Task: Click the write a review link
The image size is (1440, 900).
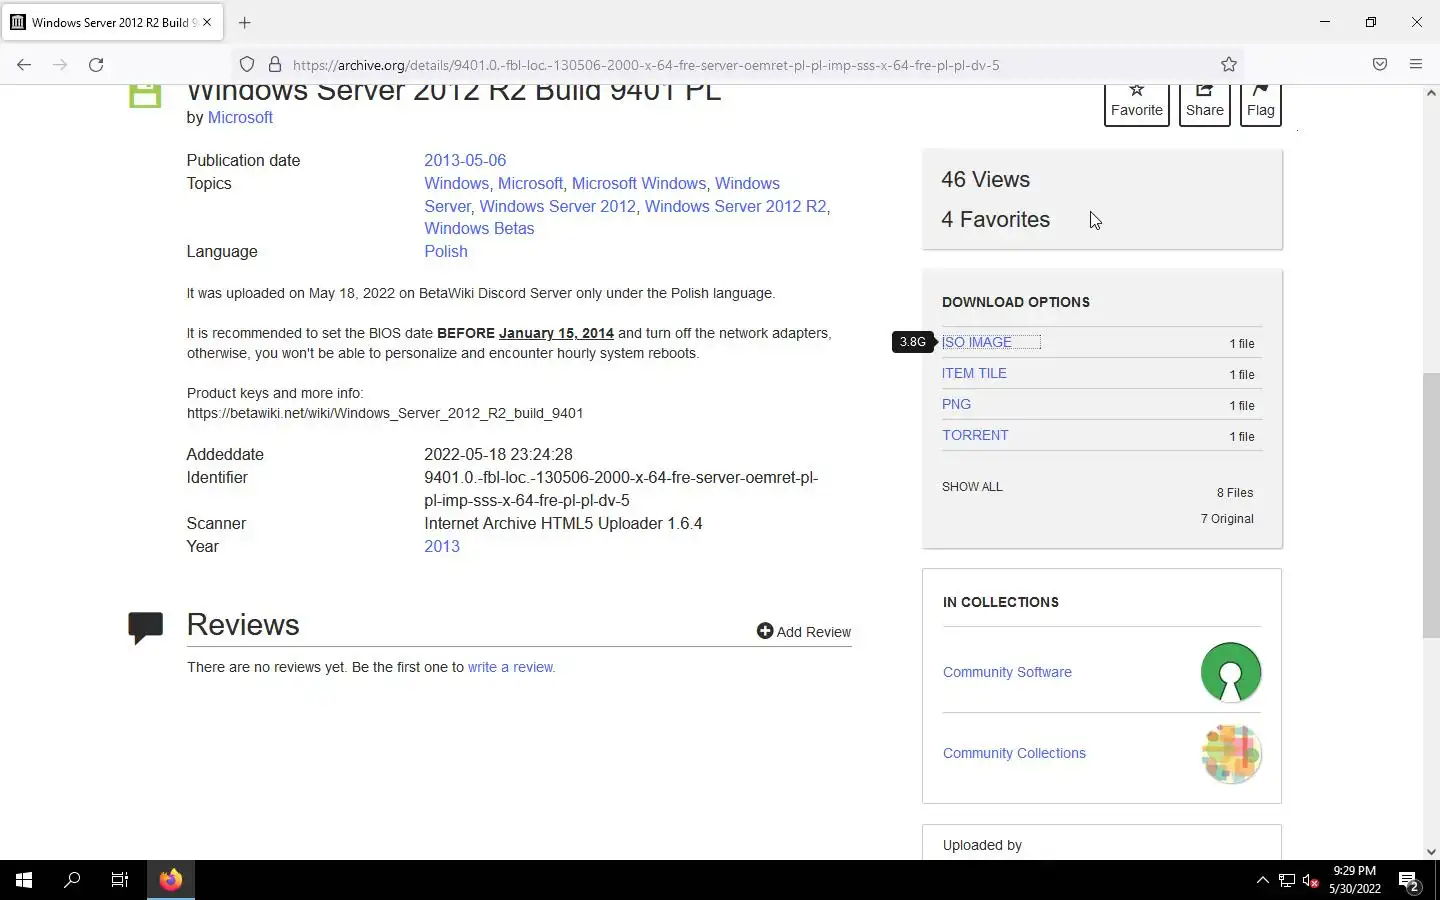Action: click(511, 667)
